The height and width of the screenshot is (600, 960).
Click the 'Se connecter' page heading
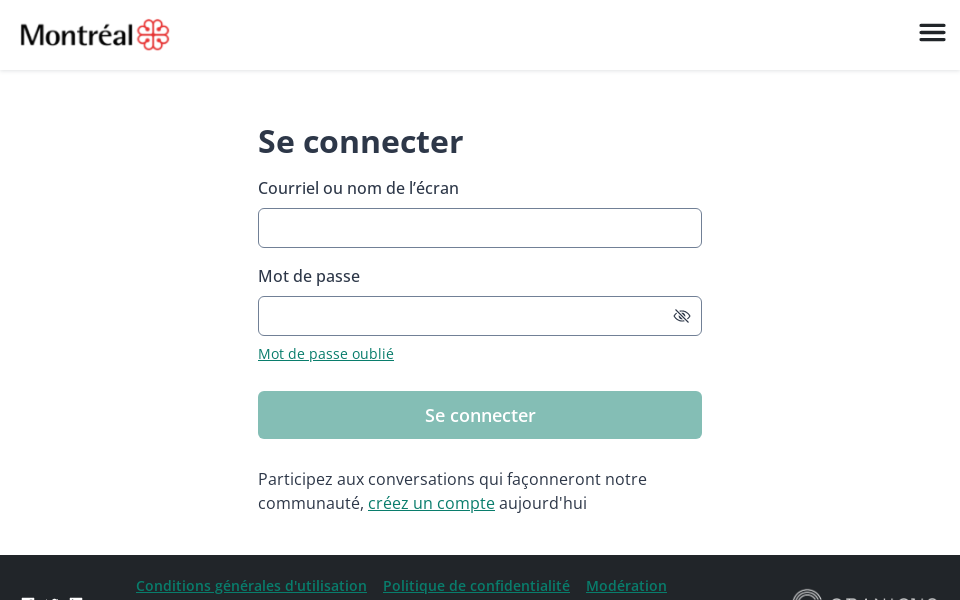point(360,141)
